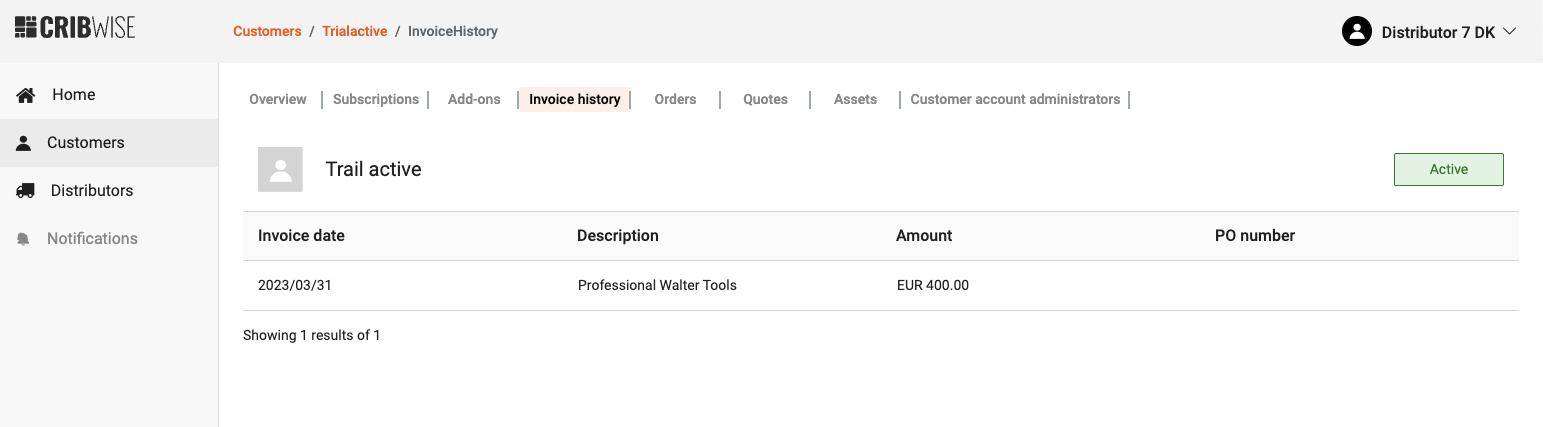This screenshot has width=1543, height=427.
Task: Click the Distributors truck icon
Action: (x=26, y=191)
